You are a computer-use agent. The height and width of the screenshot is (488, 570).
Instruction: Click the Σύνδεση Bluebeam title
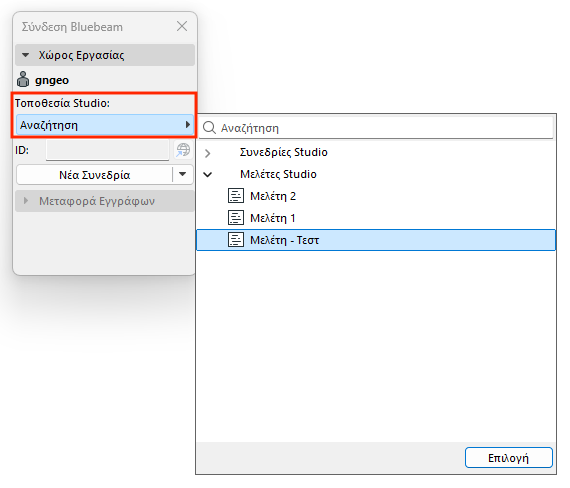[72, 27]
